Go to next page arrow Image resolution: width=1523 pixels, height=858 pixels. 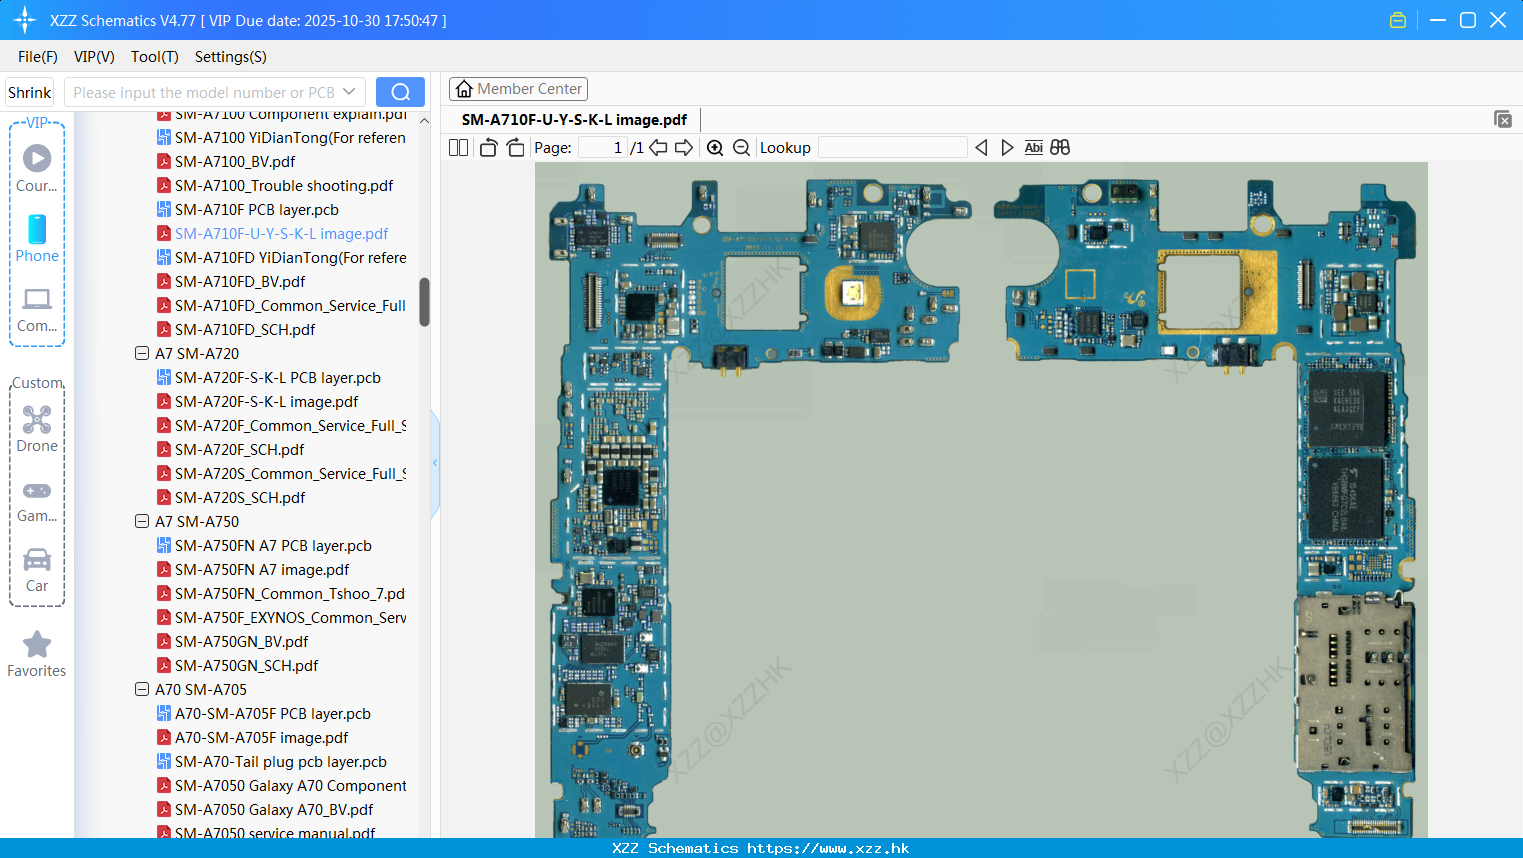pos(684,148)
